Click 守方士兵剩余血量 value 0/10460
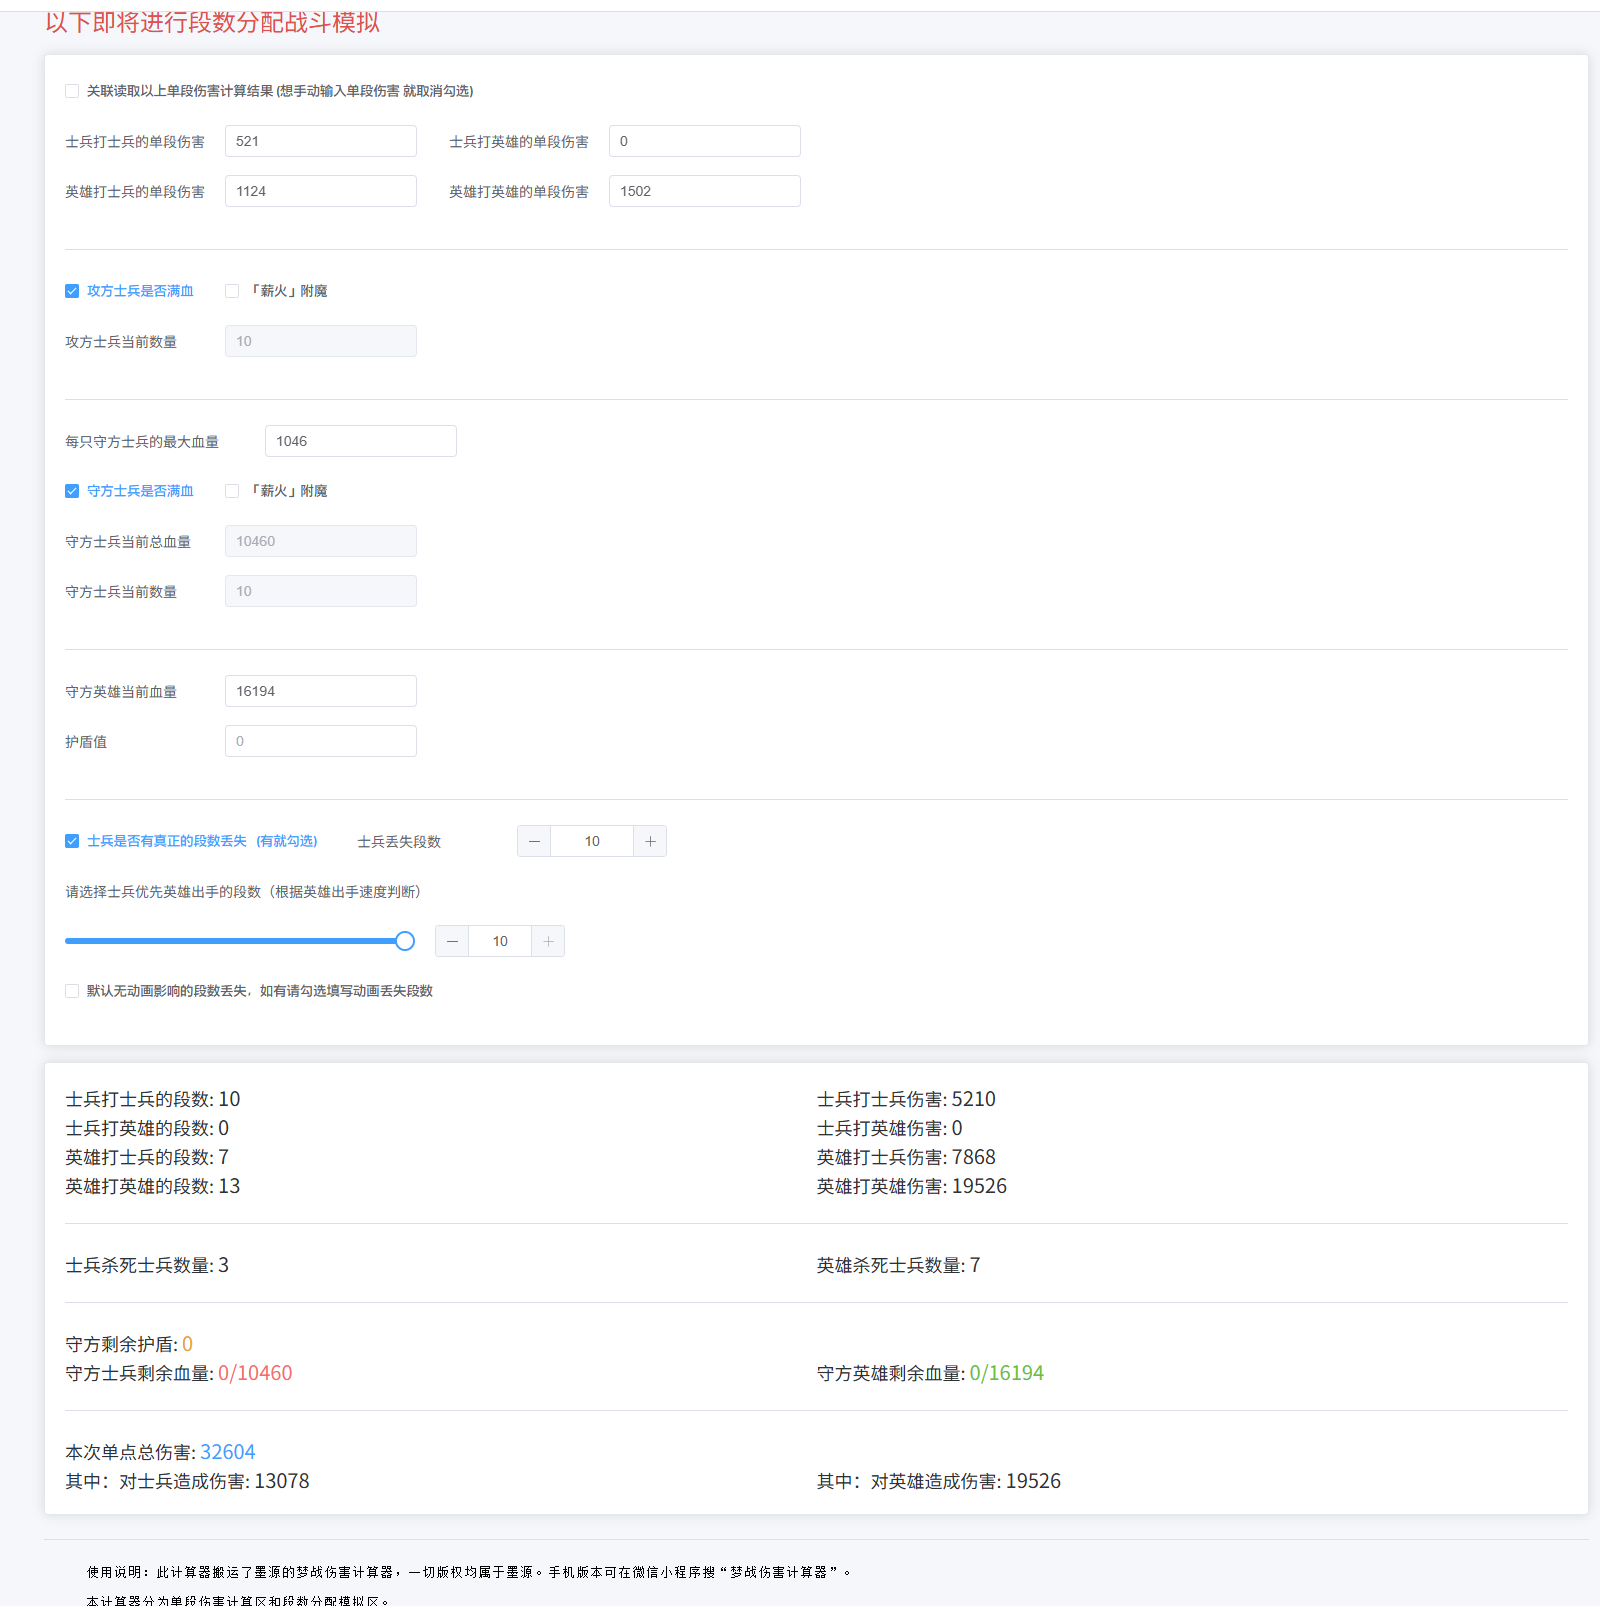 pyautogui.click(x=255, y=1373)
